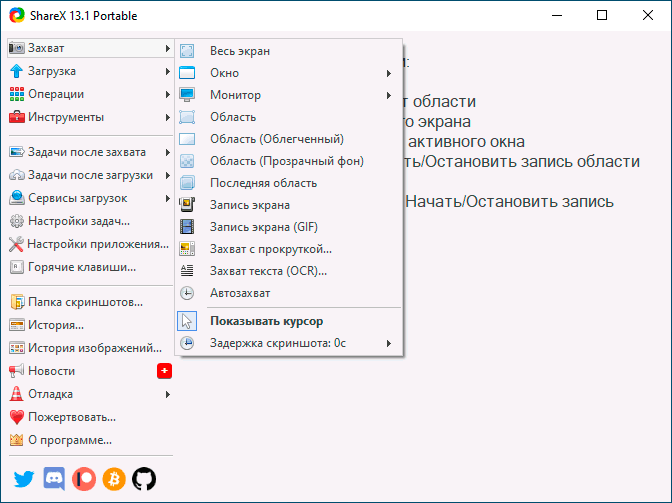
Task: Choose Захват с прокруткой... entry
Action: (x=289, y=249)
